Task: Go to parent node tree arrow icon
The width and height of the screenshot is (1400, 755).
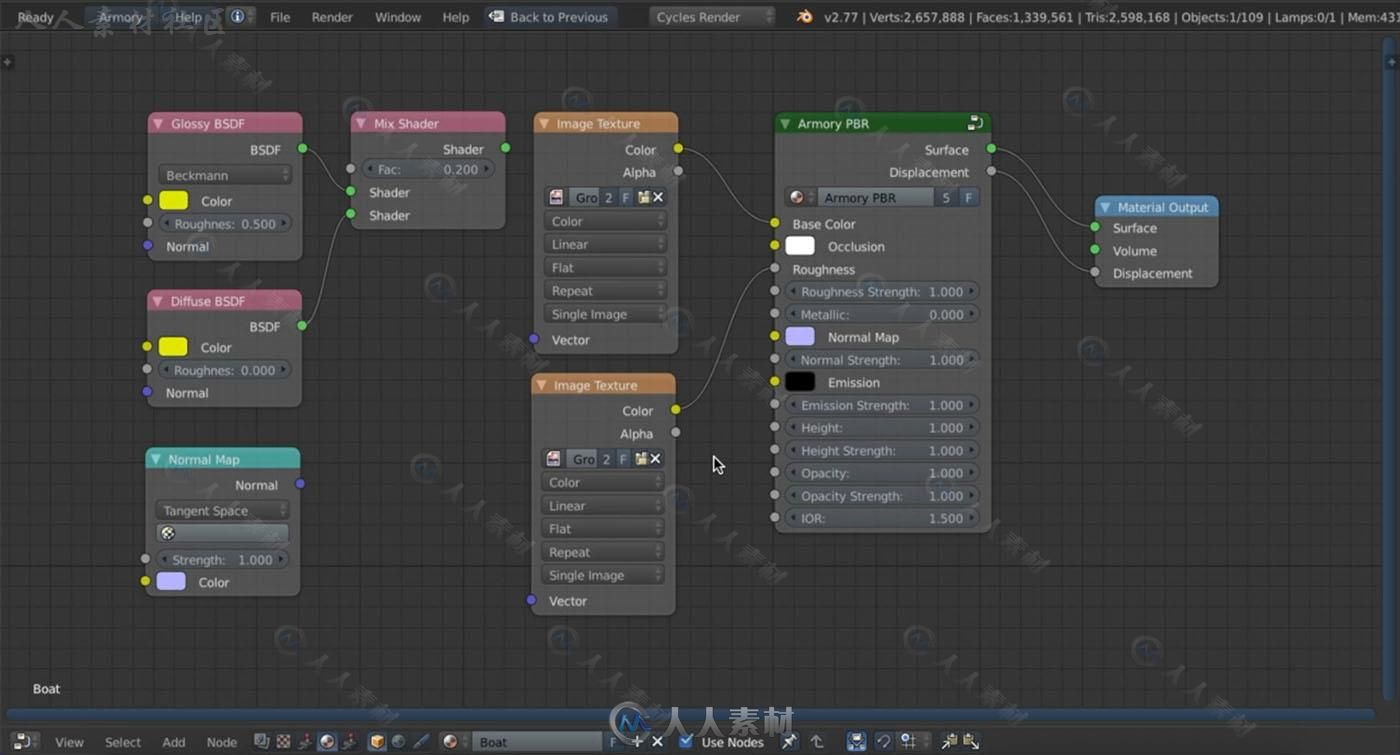Action: (x=816, y=742)
